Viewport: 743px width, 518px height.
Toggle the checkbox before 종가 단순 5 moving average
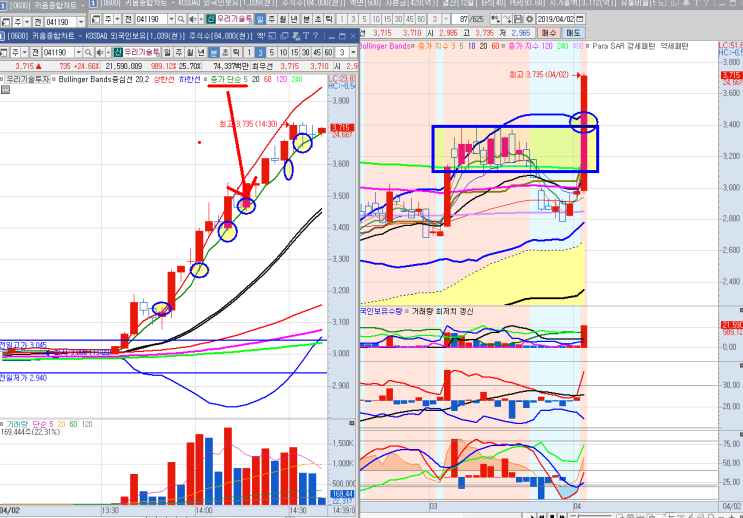[x=205, y=79]
